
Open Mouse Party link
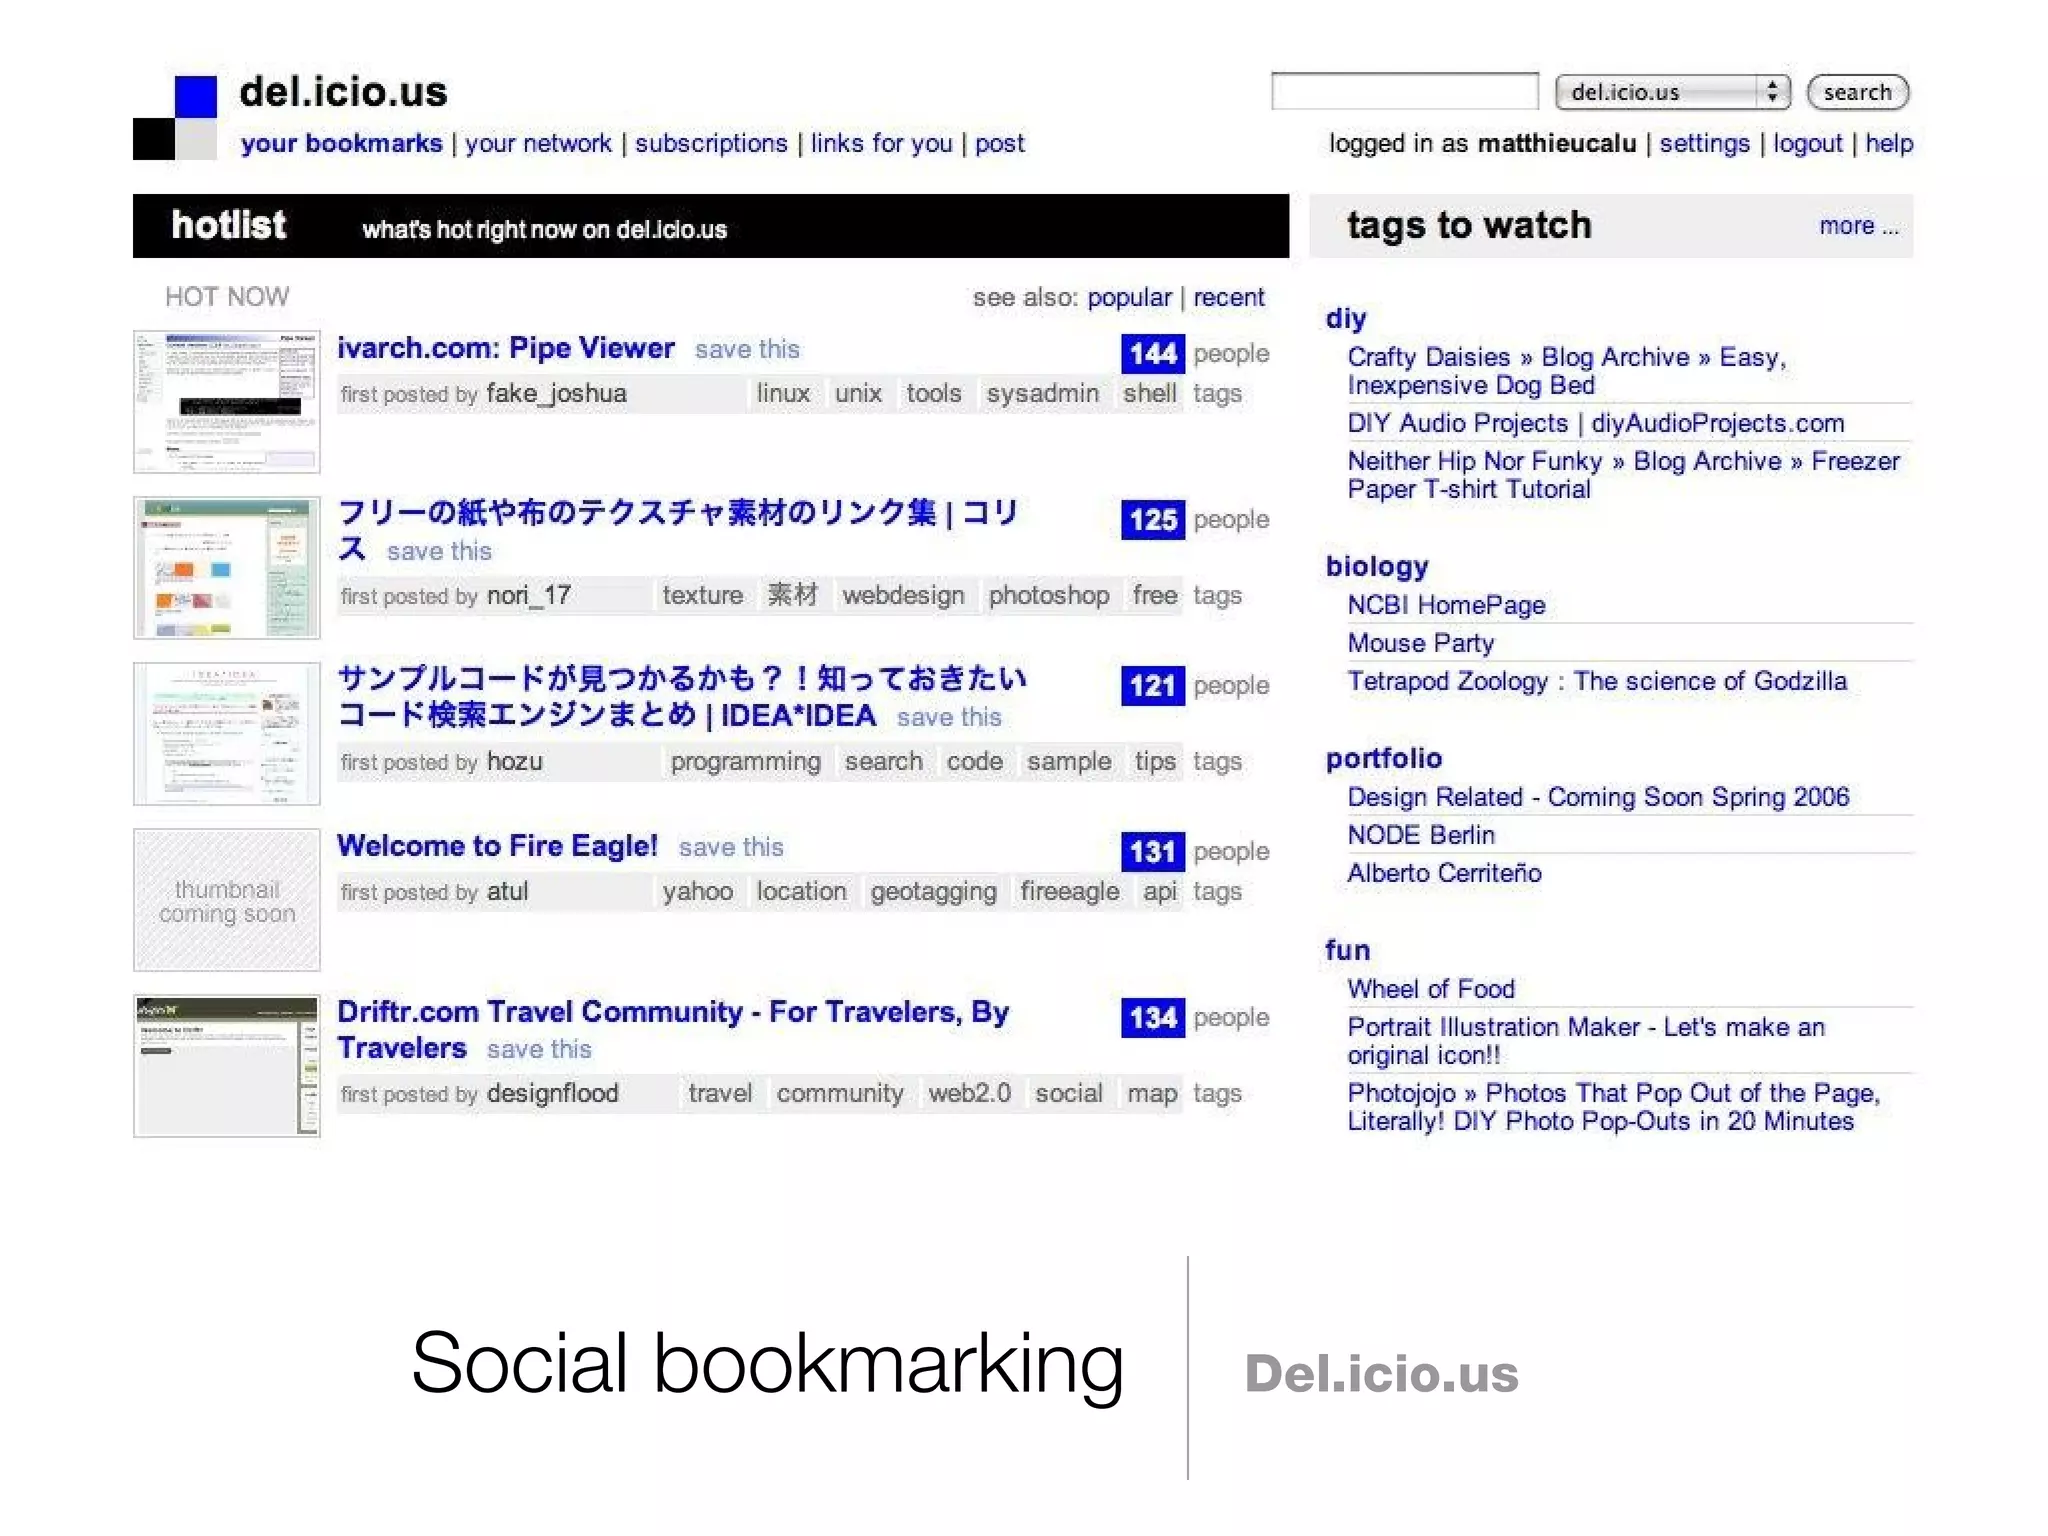1421,643
